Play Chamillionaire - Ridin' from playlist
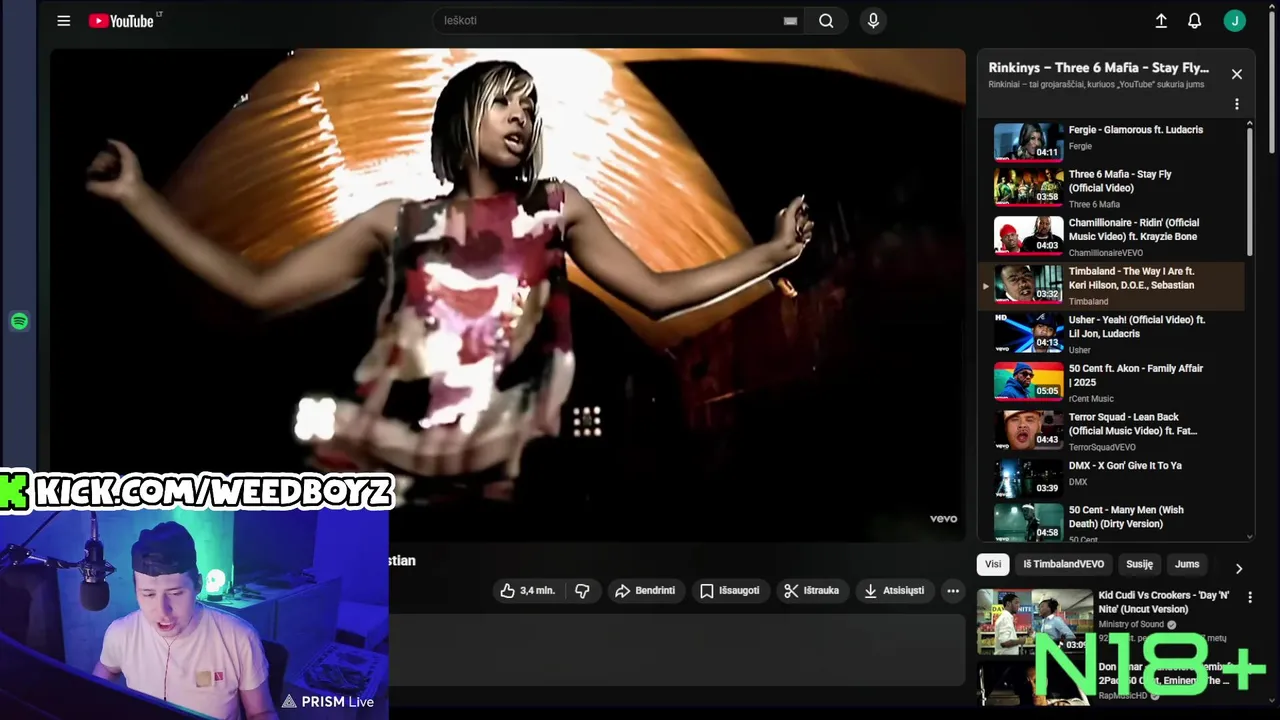1280x720 pixels. (1110, 236)
